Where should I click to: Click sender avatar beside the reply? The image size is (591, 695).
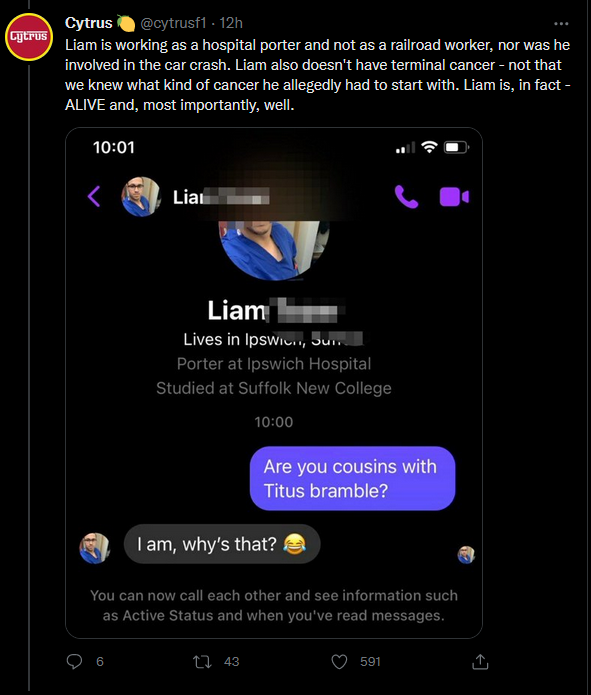coord(94,548)
